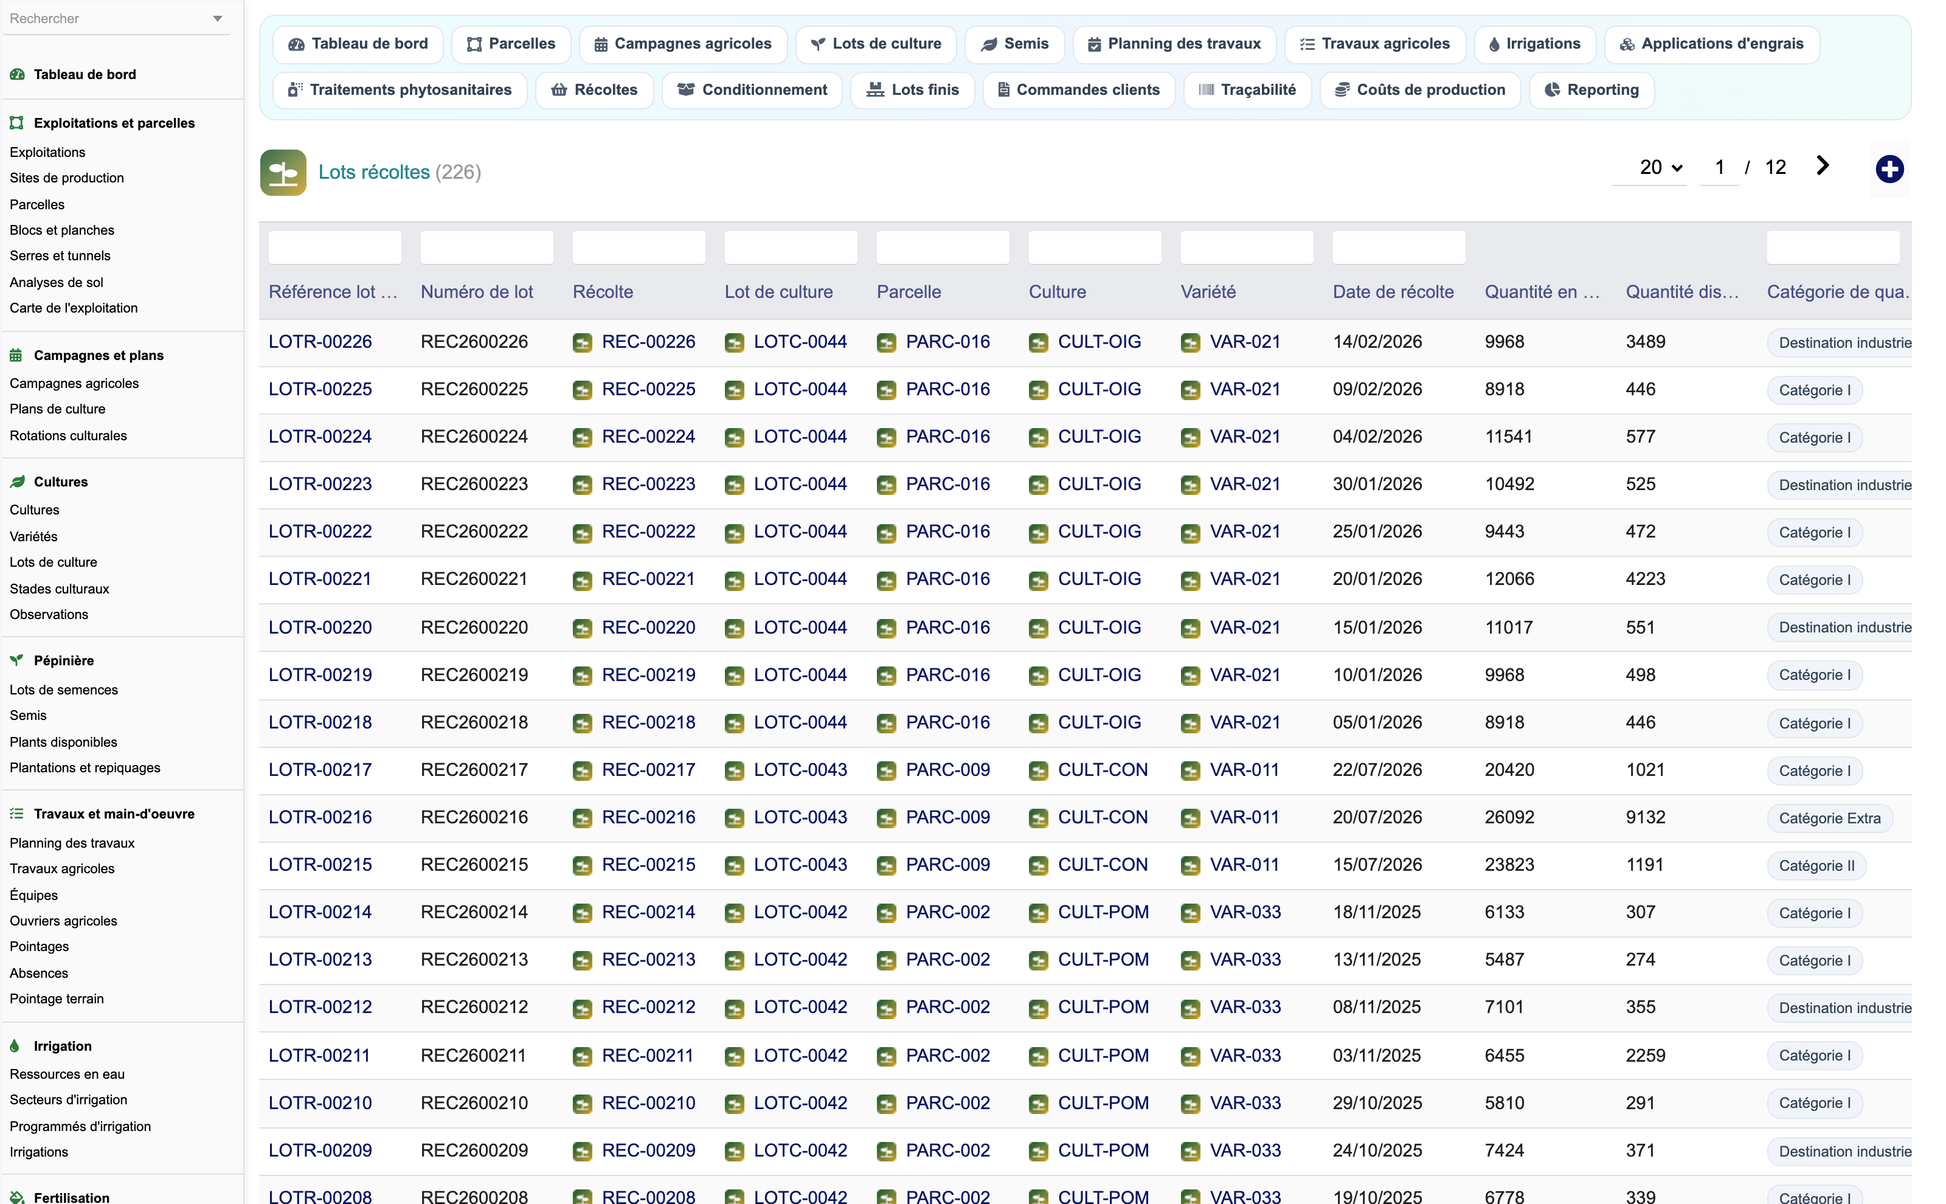
Task: Open the Semis tab
Action: tap(1015, 44)
